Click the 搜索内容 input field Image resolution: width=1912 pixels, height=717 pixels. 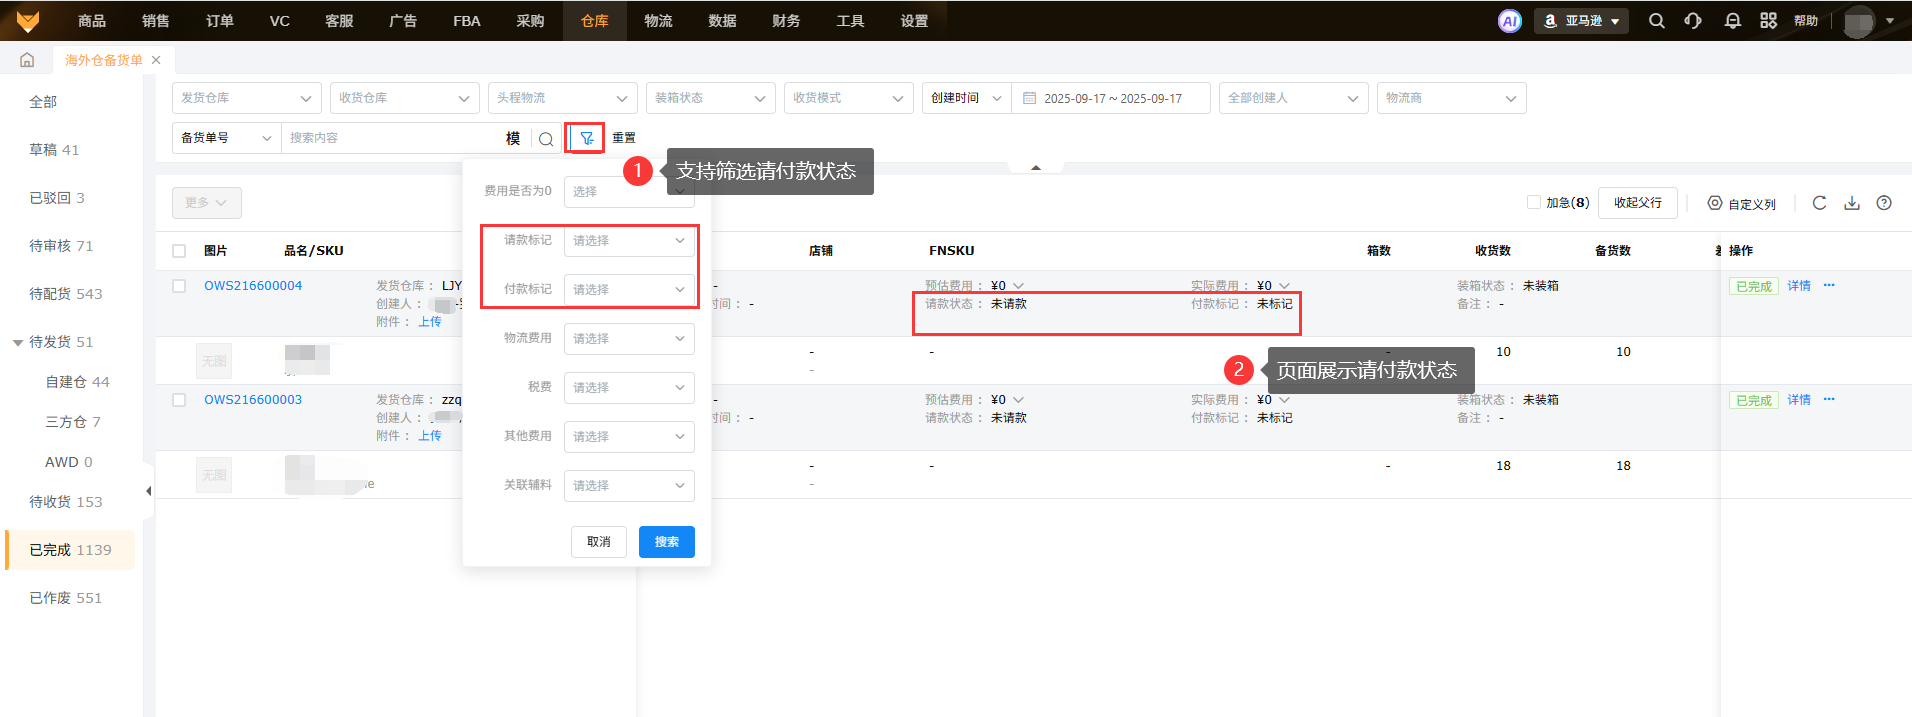click(392, 138)
